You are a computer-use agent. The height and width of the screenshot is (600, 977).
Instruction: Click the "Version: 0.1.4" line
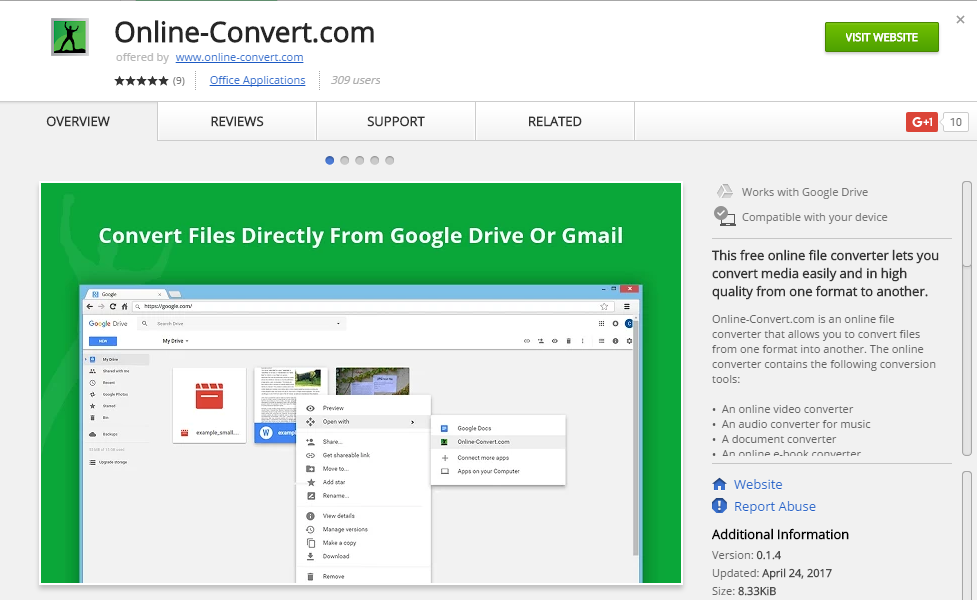point(746,555)
